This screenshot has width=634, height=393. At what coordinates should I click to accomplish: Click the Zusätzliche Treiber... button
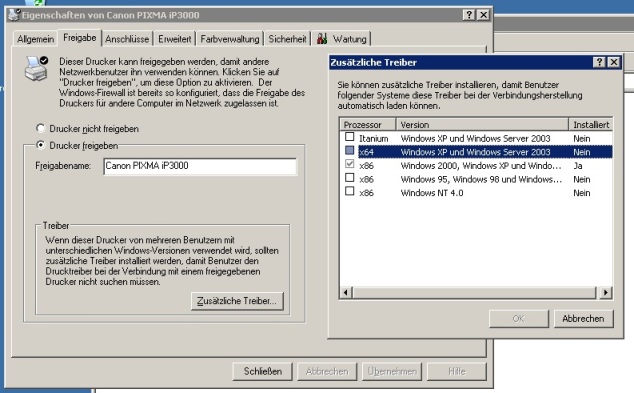click(237, 301)
